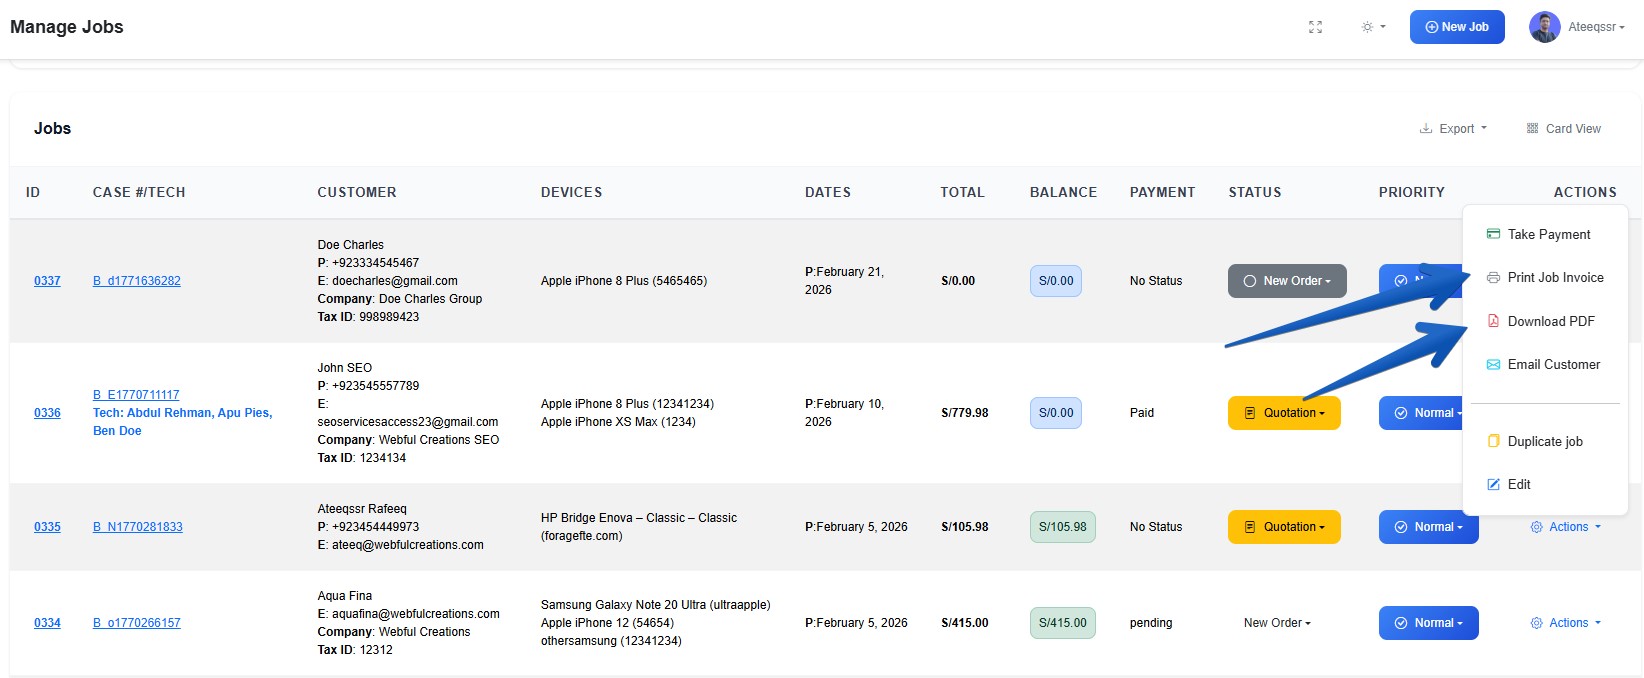This screenshot has height=678, width=1644.
Task: Click the STATUS column header
Action: (x=1255, y=192)
